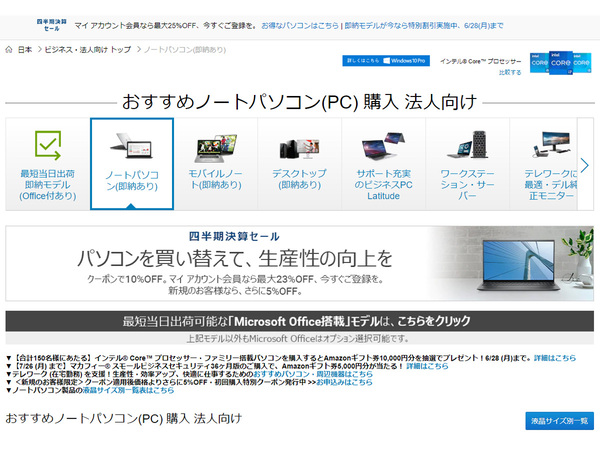Screen dimensions: 600x450
Task: Open the 比較する link under Intel Core
Action: (510, 72)
